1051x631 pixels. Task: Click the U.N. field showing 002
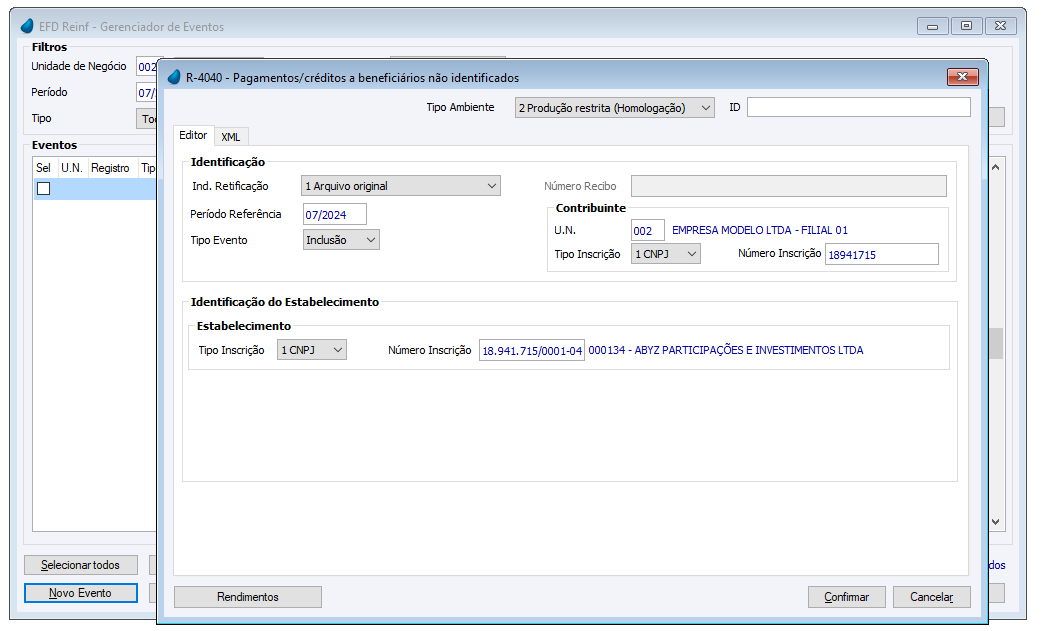[647, 231]
